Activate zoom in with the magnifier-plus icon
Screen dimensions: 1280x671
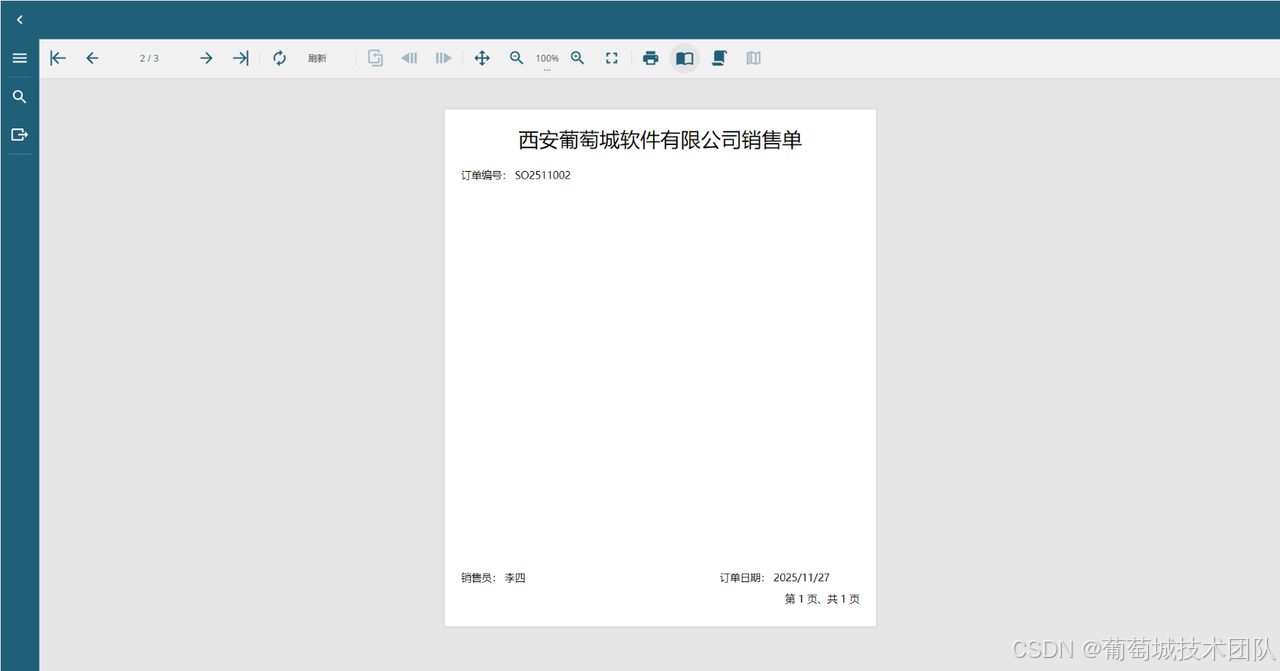coord(577,58)
